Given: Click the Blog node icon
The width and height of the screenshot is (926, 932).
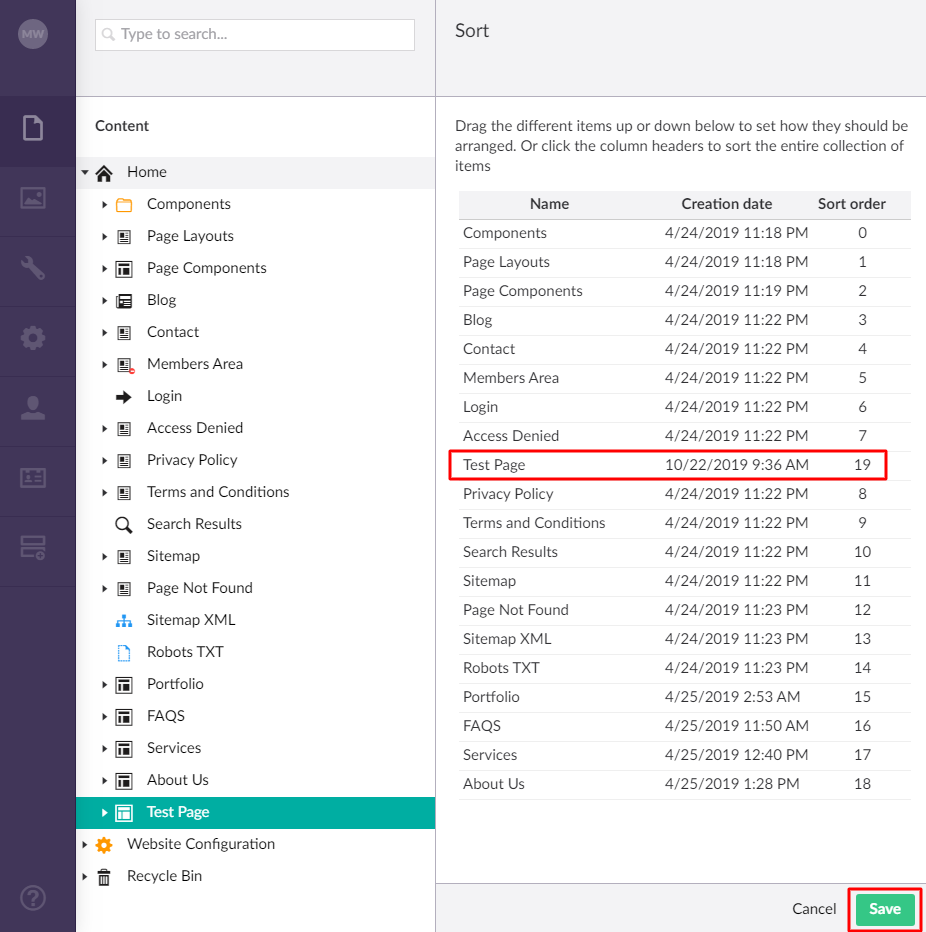Looking at the screenshot, I should point(124,301).
